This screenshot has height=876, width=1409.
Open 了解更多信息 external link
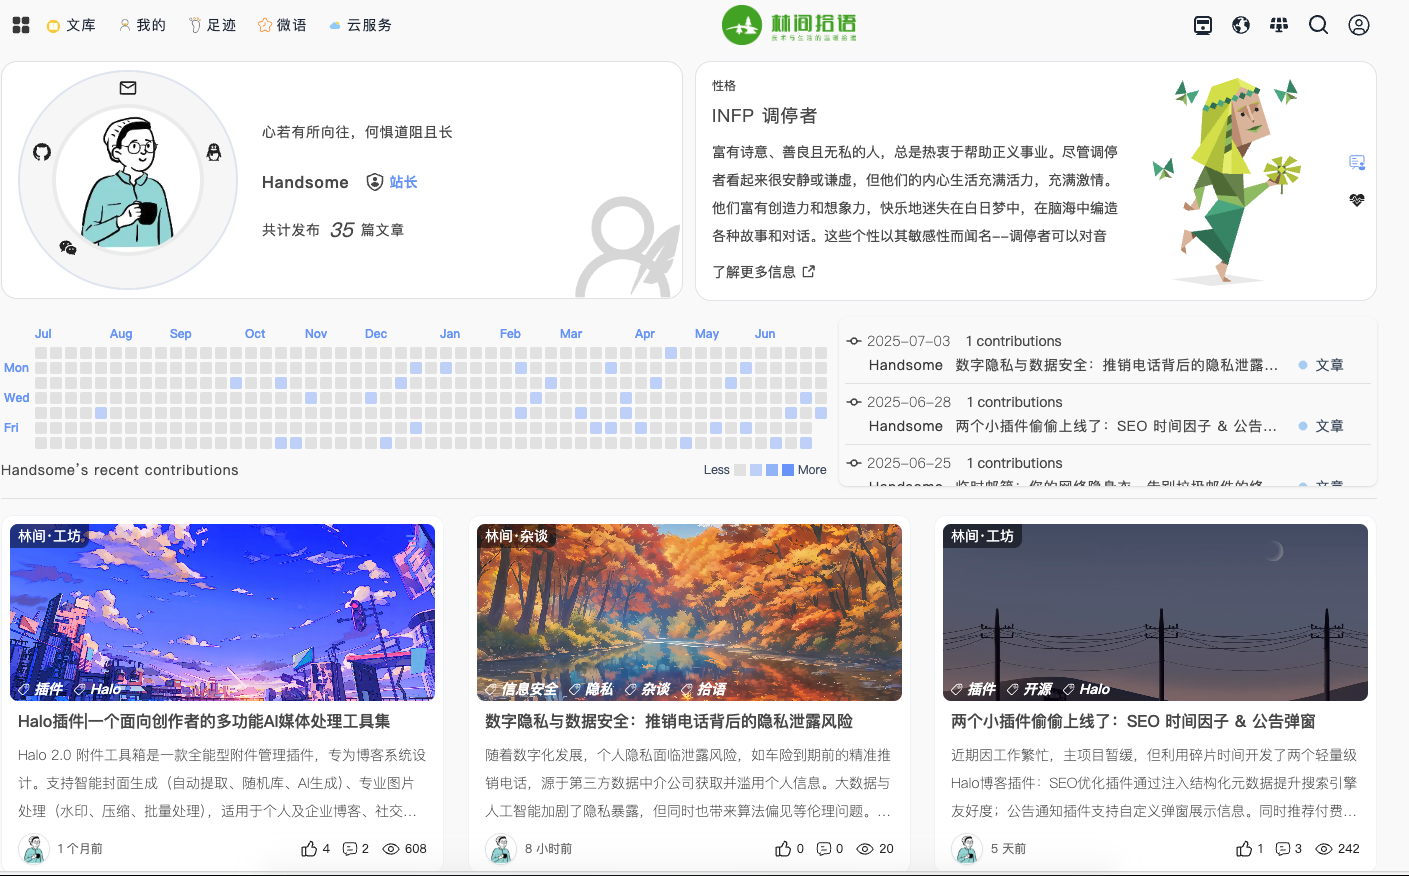764,272
